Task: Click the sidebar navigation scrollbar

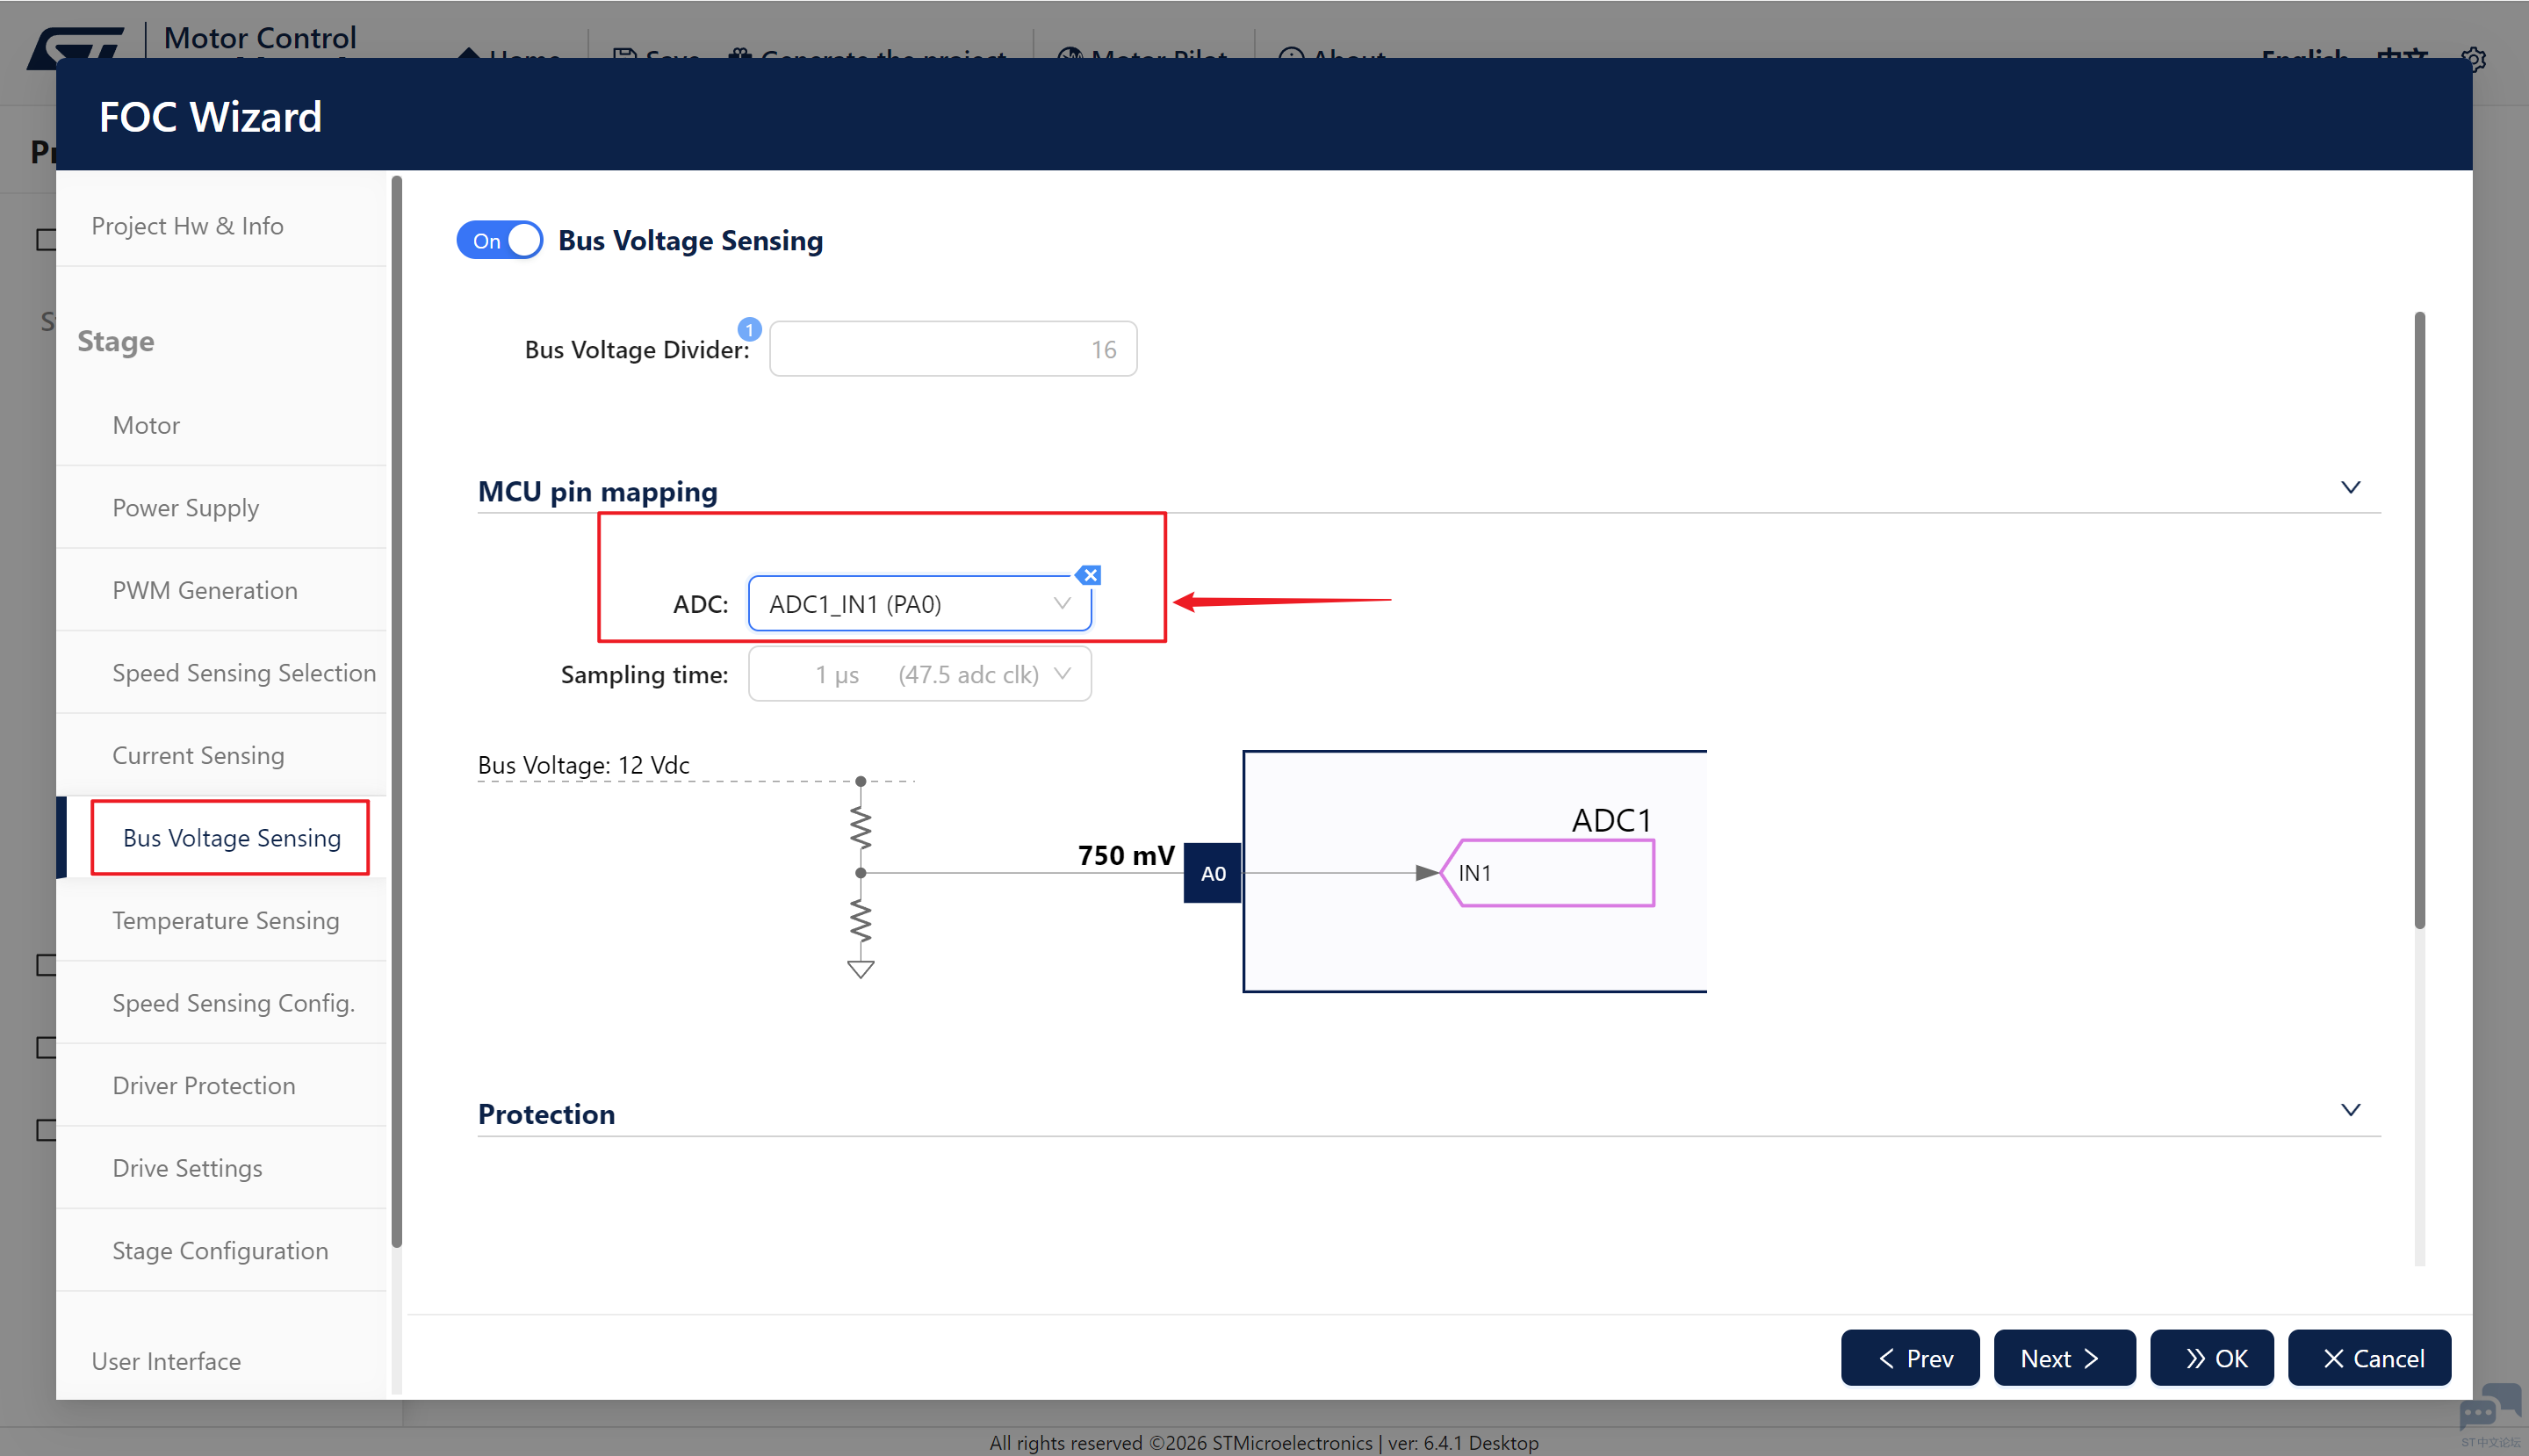Action: (x=397, y=710)
